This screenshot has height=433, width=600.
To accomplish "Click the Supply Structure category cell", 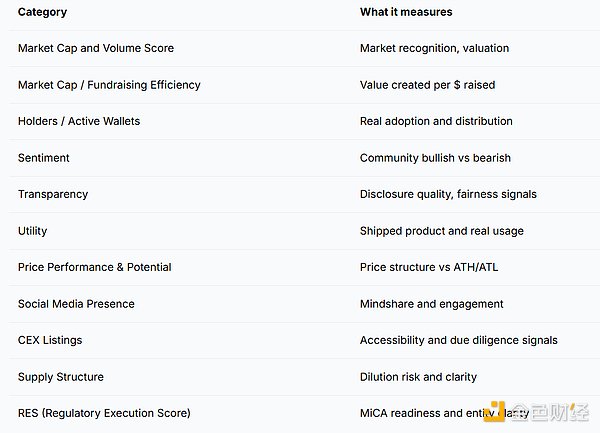I will [61, 377].
